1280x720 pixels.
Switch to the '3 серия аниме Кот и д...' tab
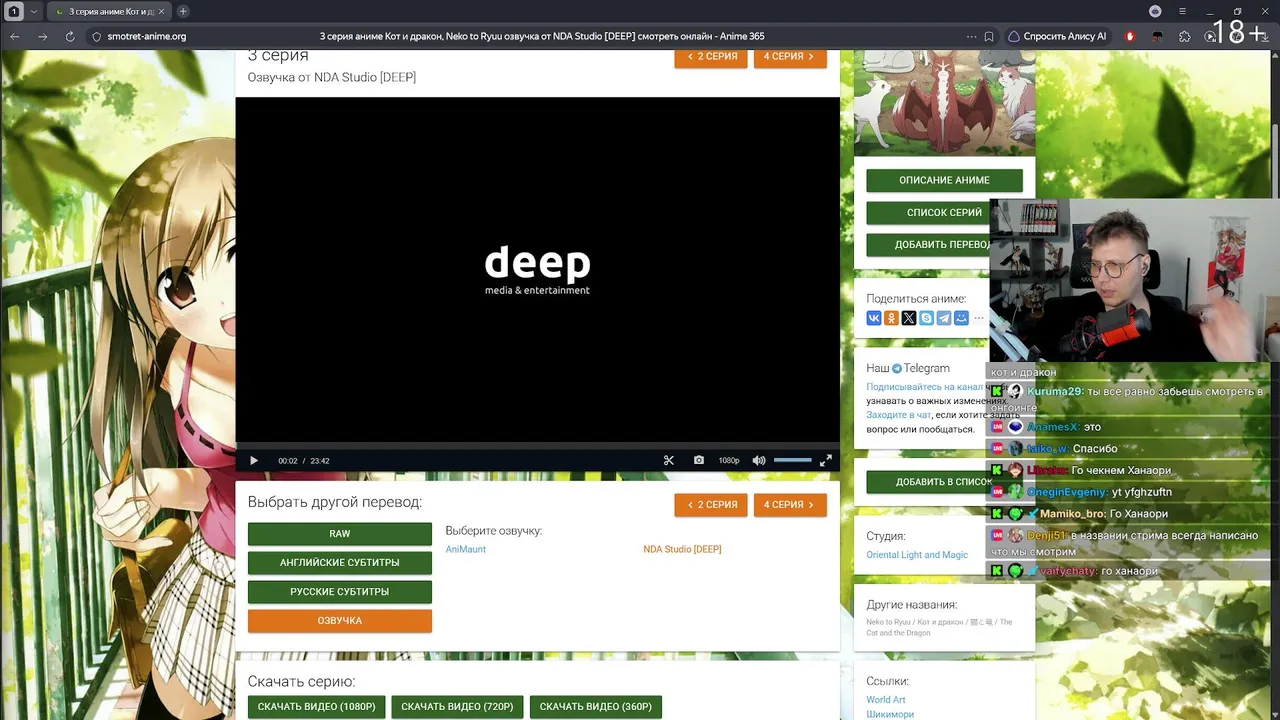click(x=108, y=11)
